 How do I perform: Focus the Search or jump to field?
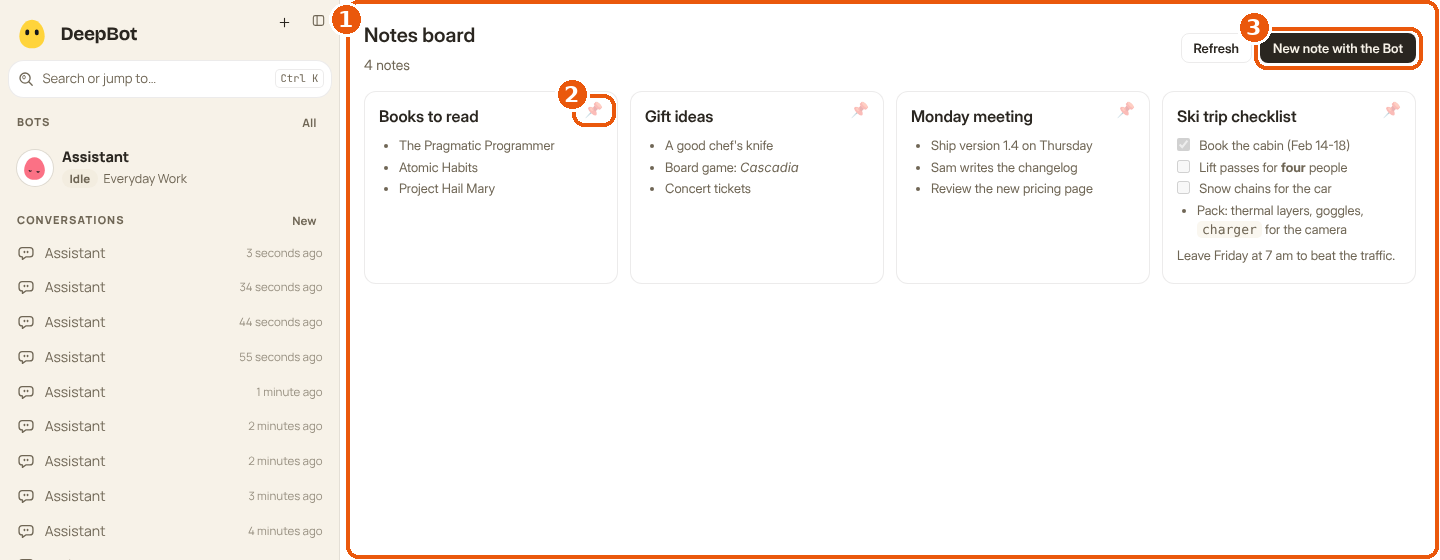170,79
